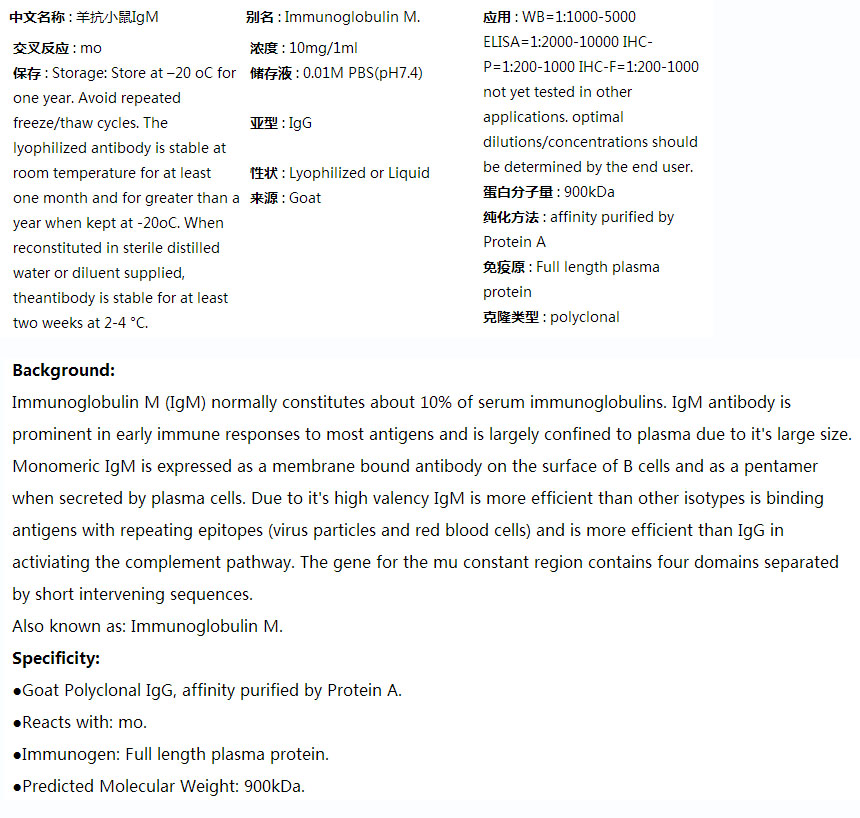Click the 储存液 label

point(270,73)
